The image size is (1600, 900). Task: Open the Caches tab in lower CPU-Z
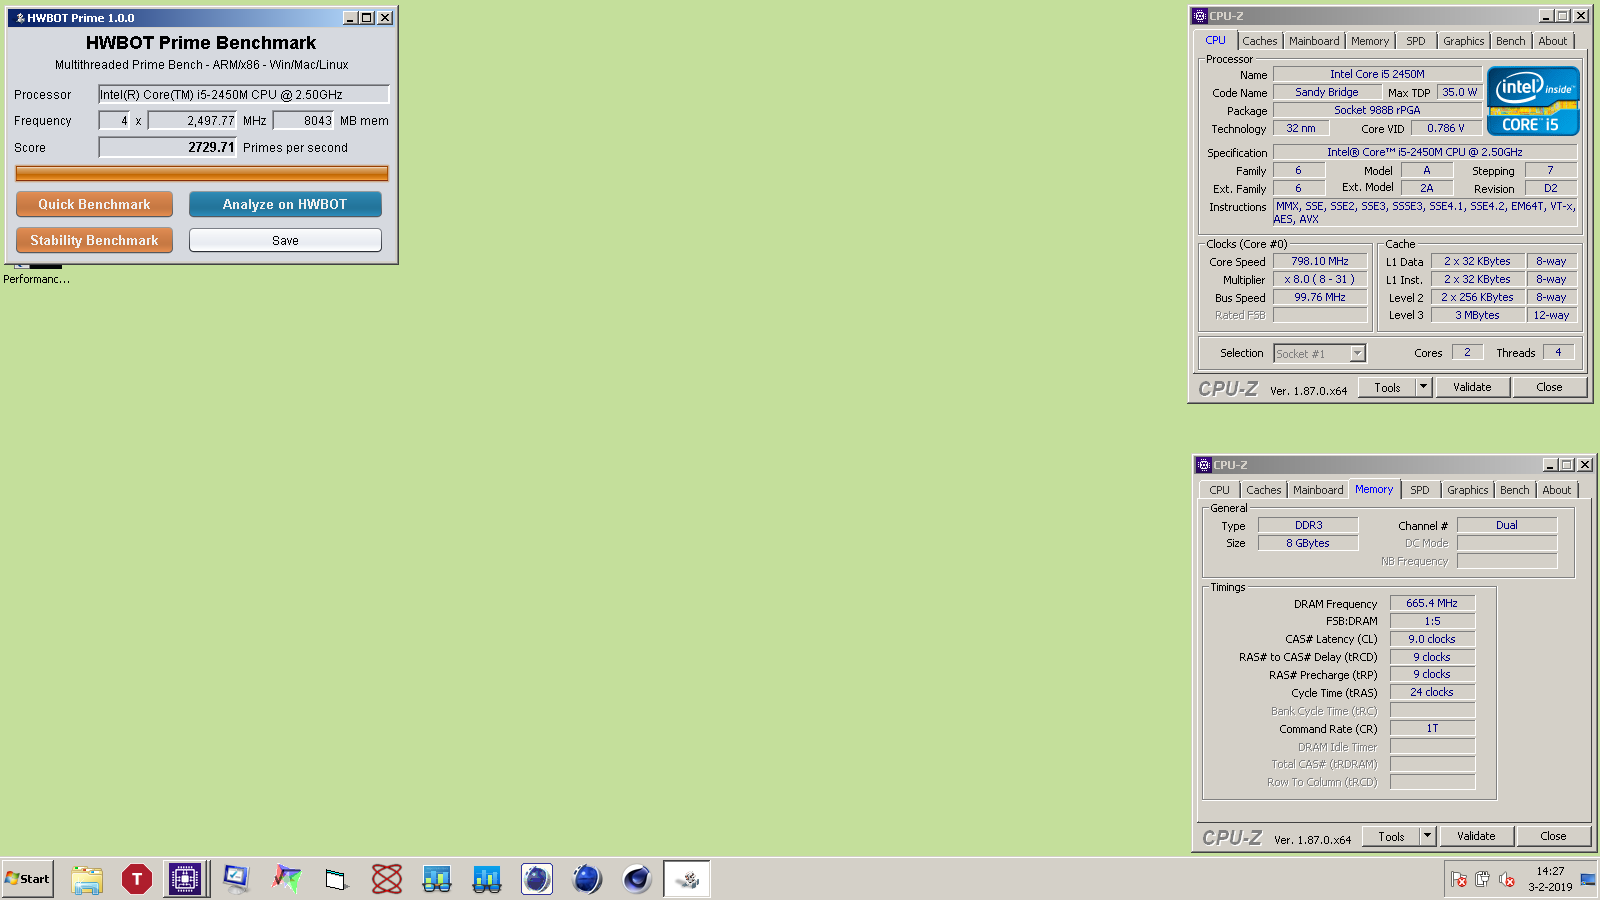(1264, 490)
